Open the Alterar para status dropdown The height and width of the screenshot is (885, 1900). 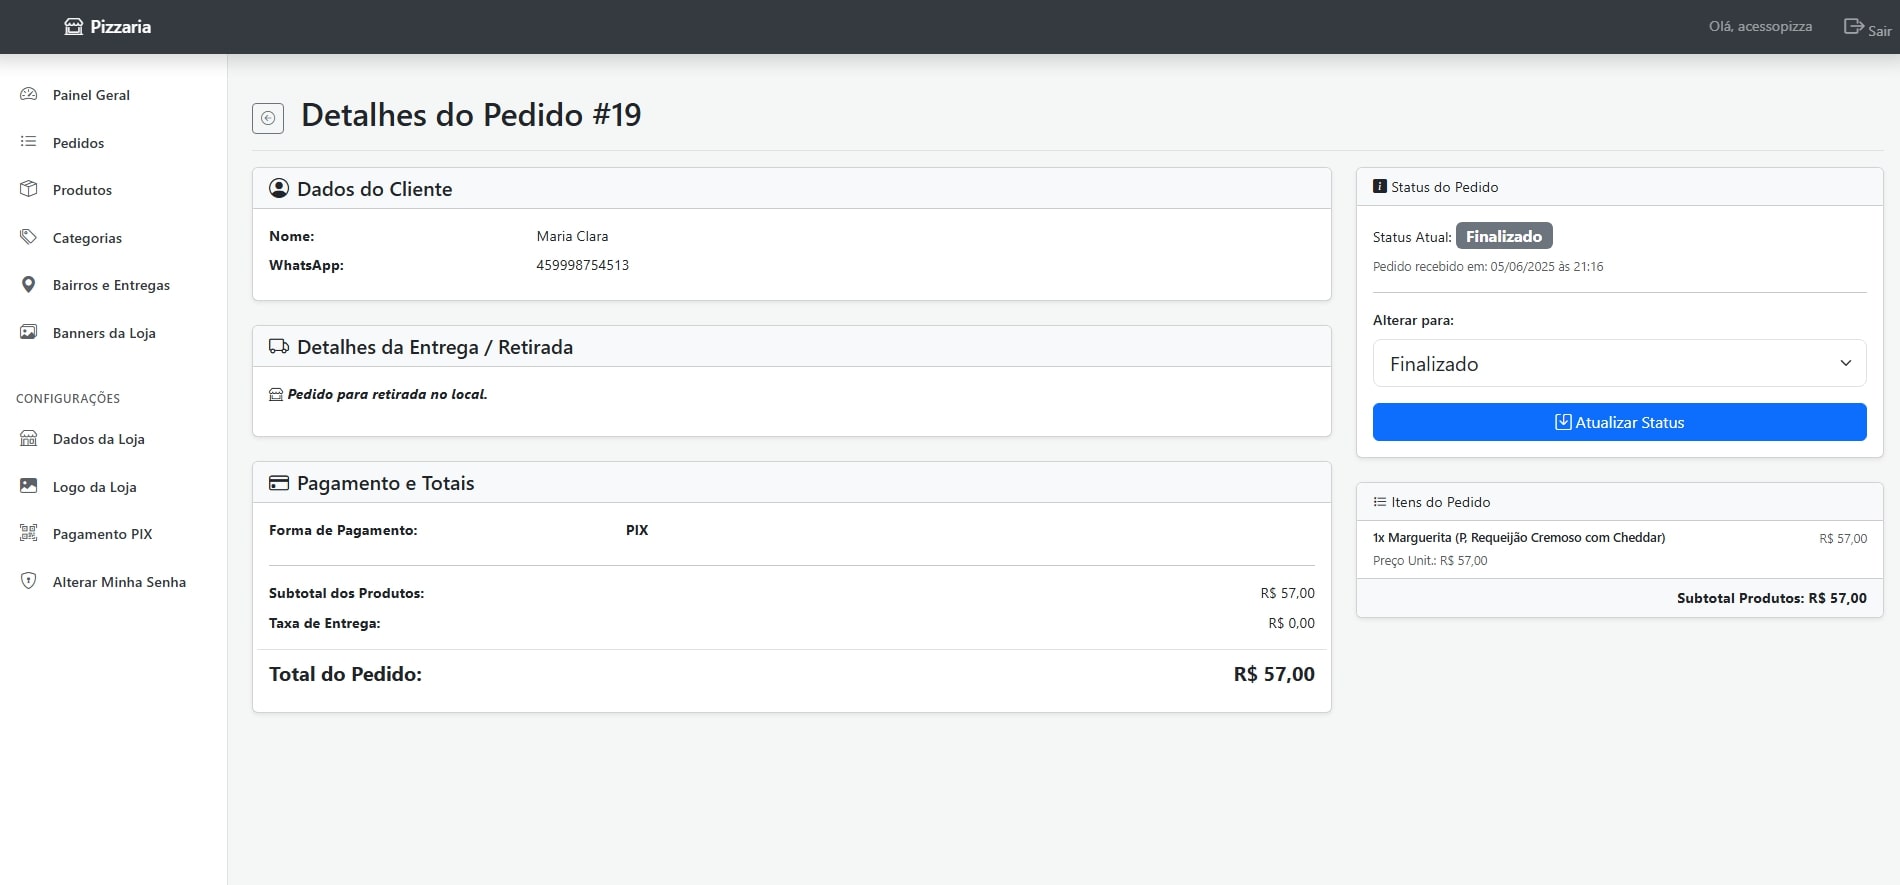(x=1618, y=364)
